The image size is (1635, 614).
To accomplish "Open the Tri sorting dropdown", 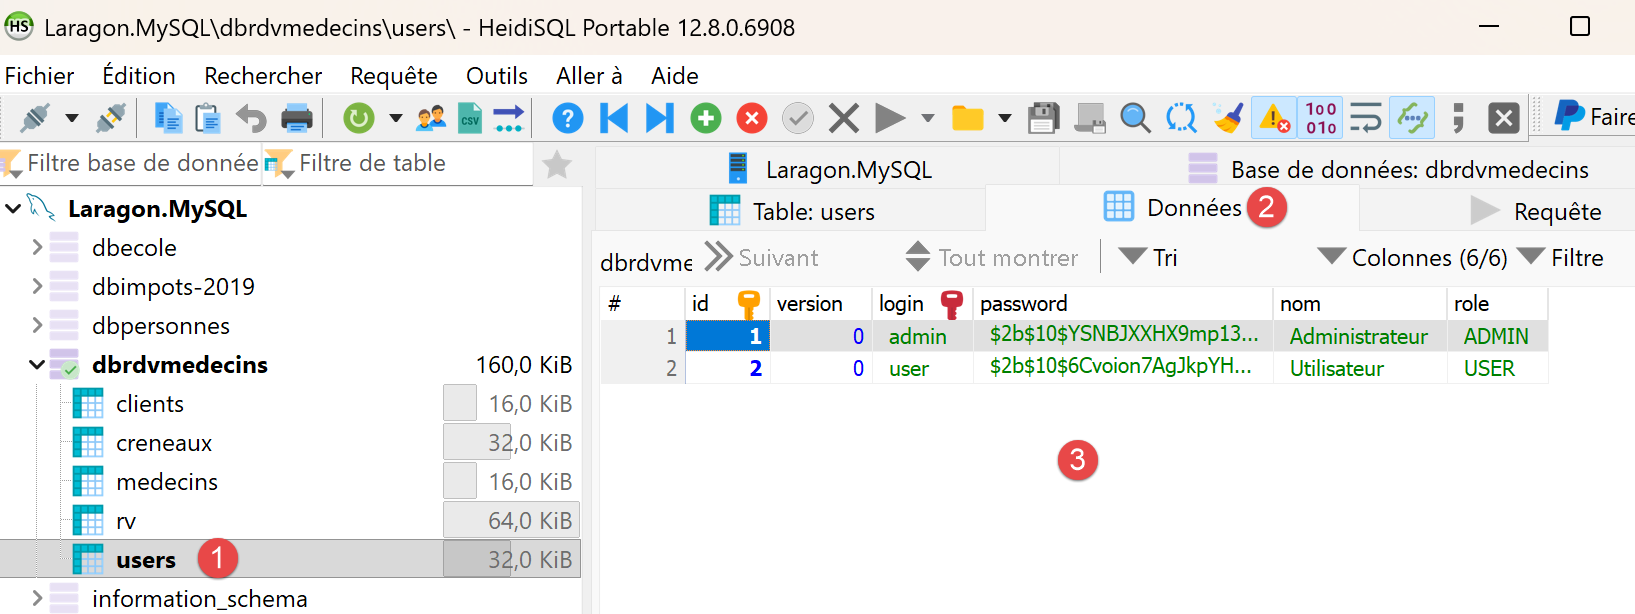I will (x=1148, y=257).
